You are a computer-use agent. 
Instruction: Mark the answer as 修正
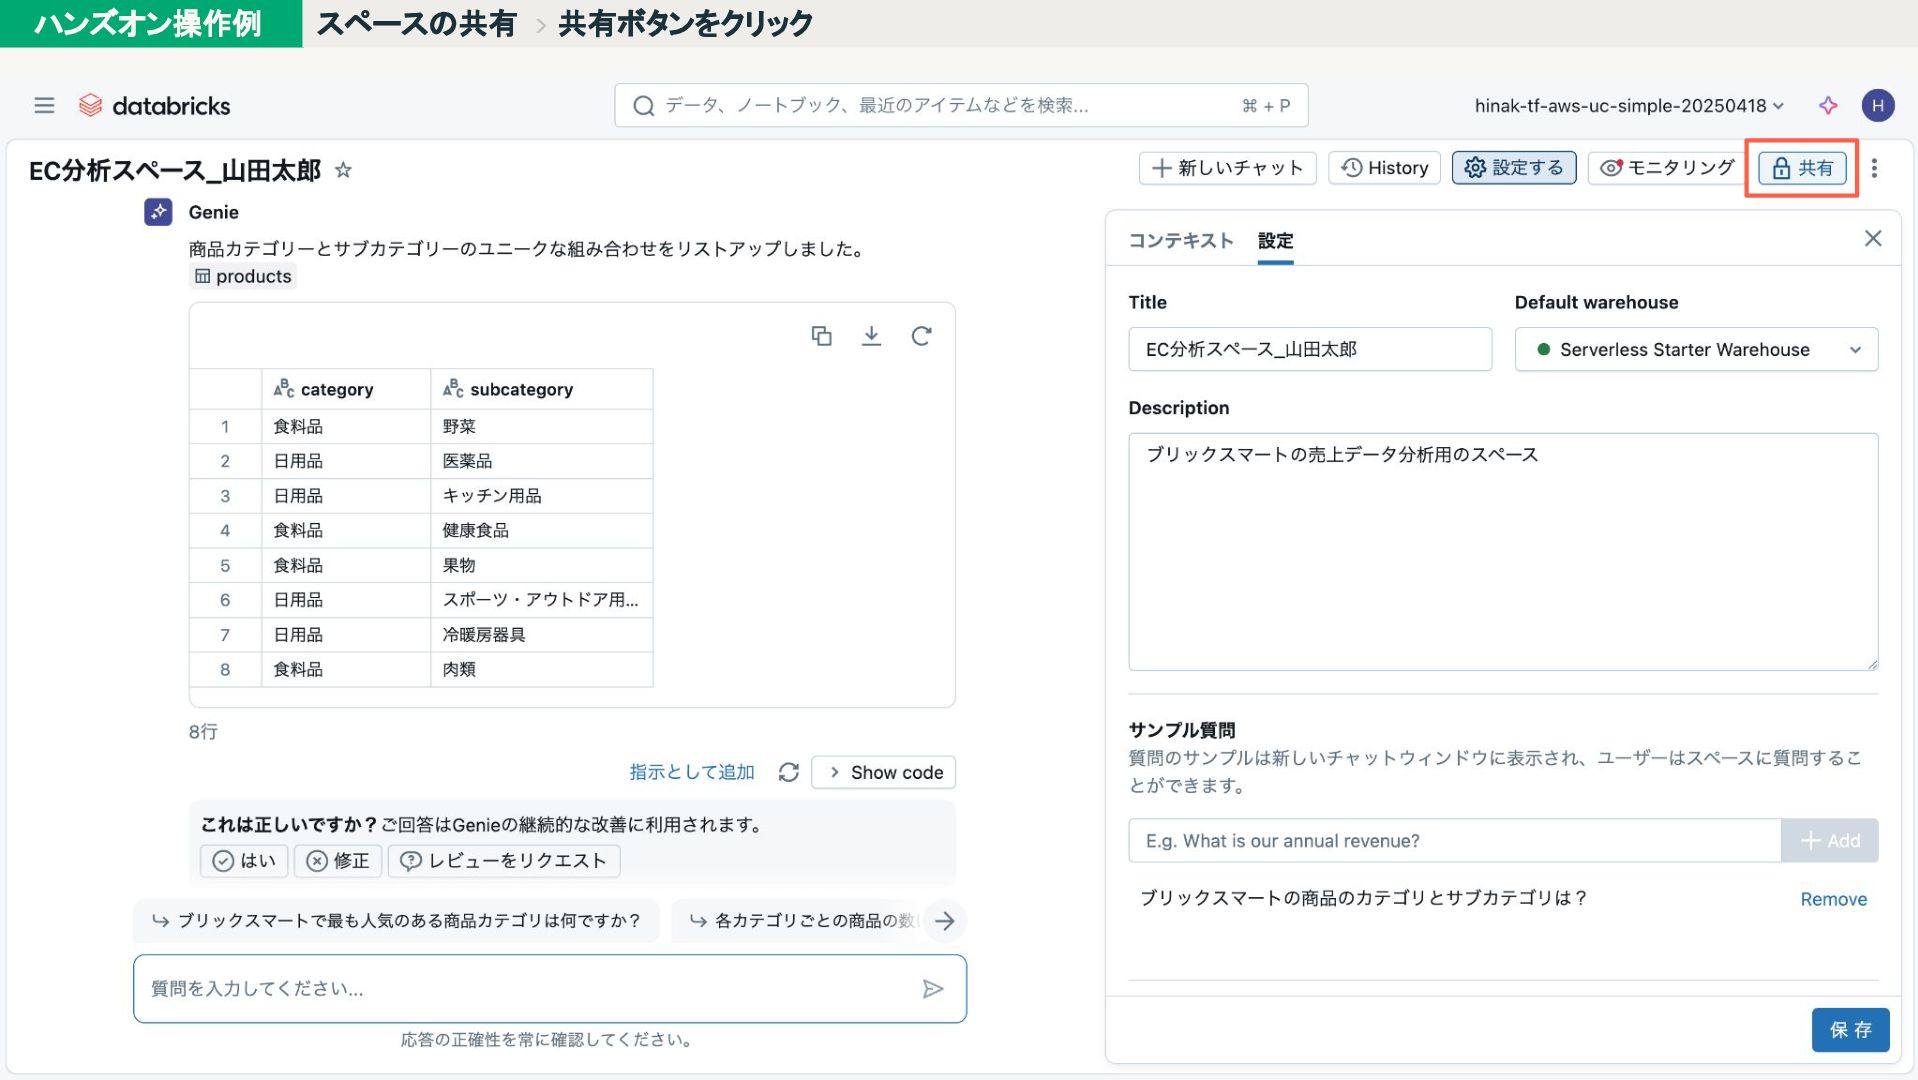(x=338, y=861)
